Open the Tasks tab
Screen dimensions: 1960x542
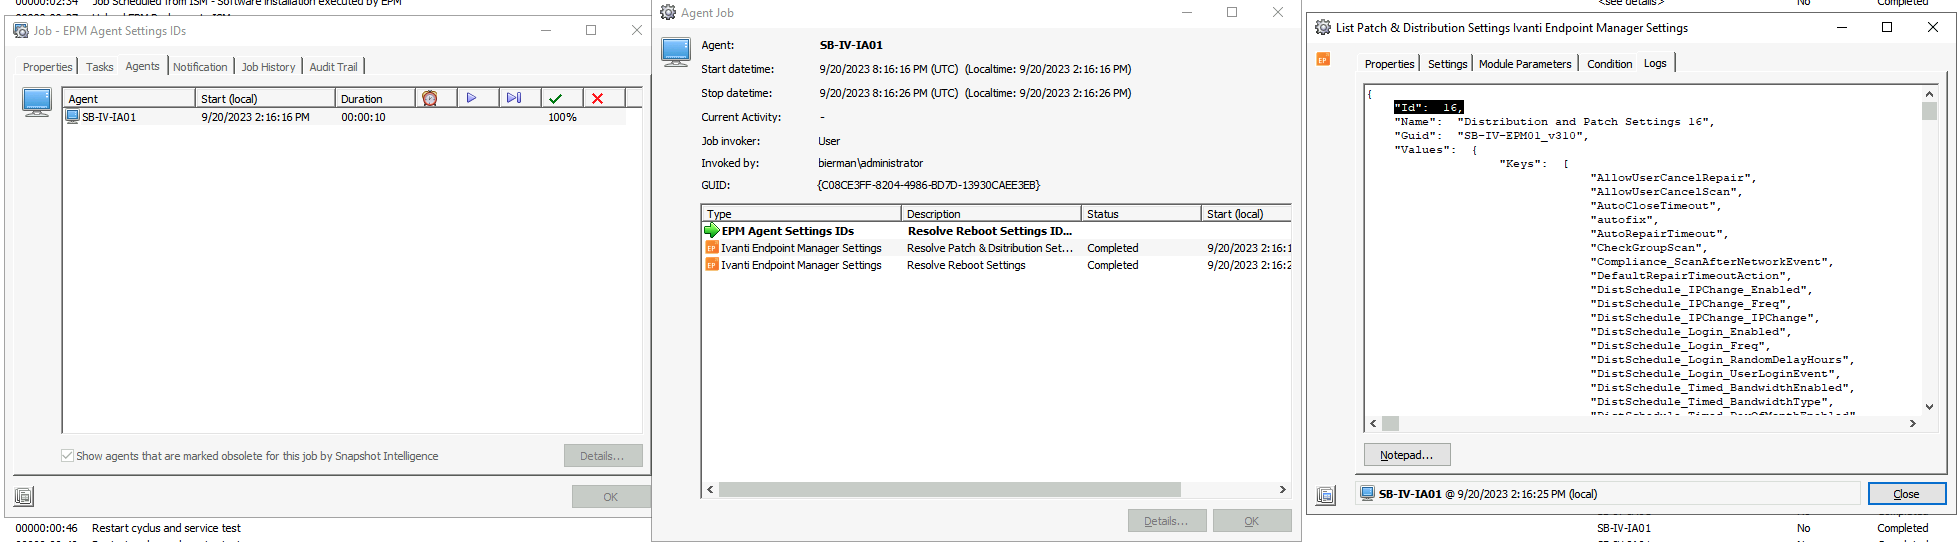coord(99,67)
